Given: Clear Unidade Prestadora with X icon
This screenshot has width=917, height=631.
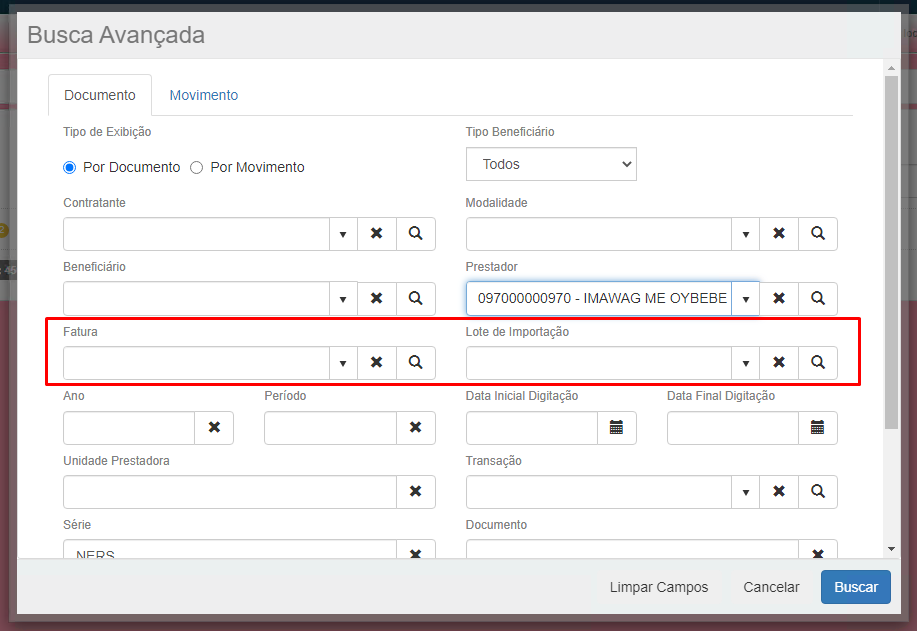Looking at the screenshot, I should tap(416, 491).
